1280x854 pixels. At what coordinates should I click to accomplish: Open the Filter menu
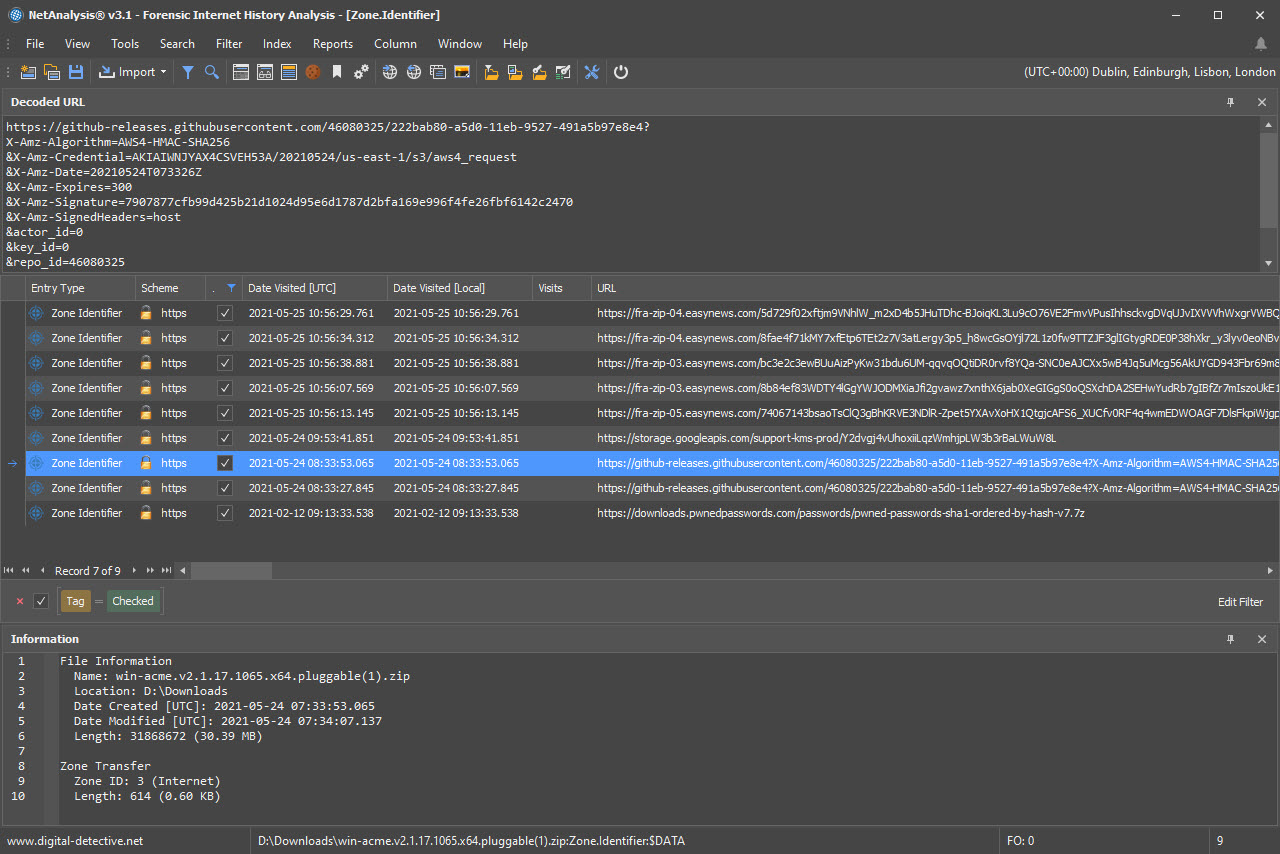229,44
